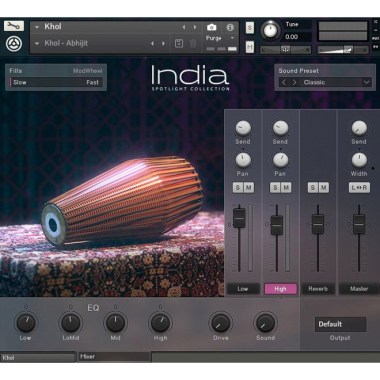The image size is (380, 380).
Task: Toggle the L↔R swap button on Master
Action: pyautogui.click(x=359, y=188)
